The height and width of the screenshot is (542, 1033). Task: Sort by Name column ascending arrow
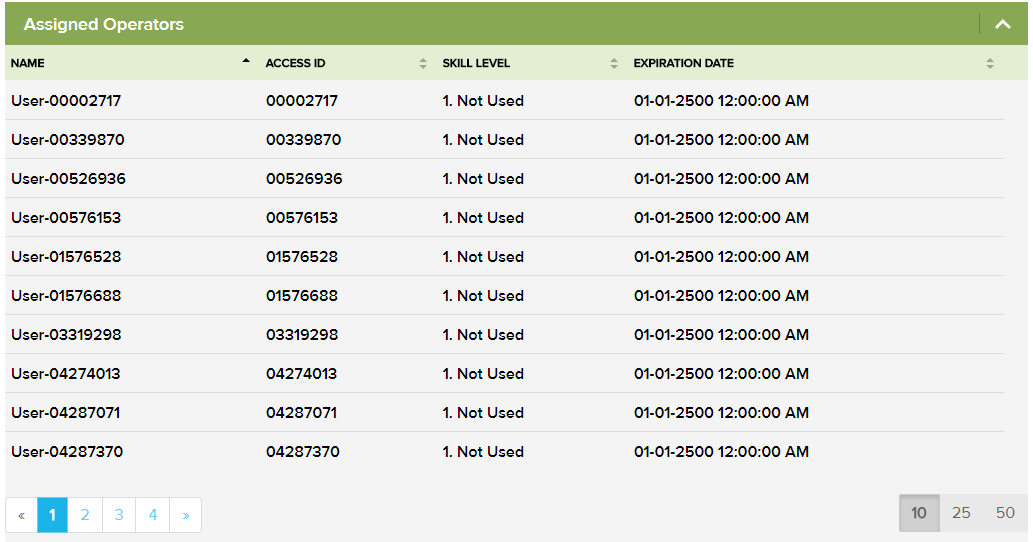pos(247,62)
